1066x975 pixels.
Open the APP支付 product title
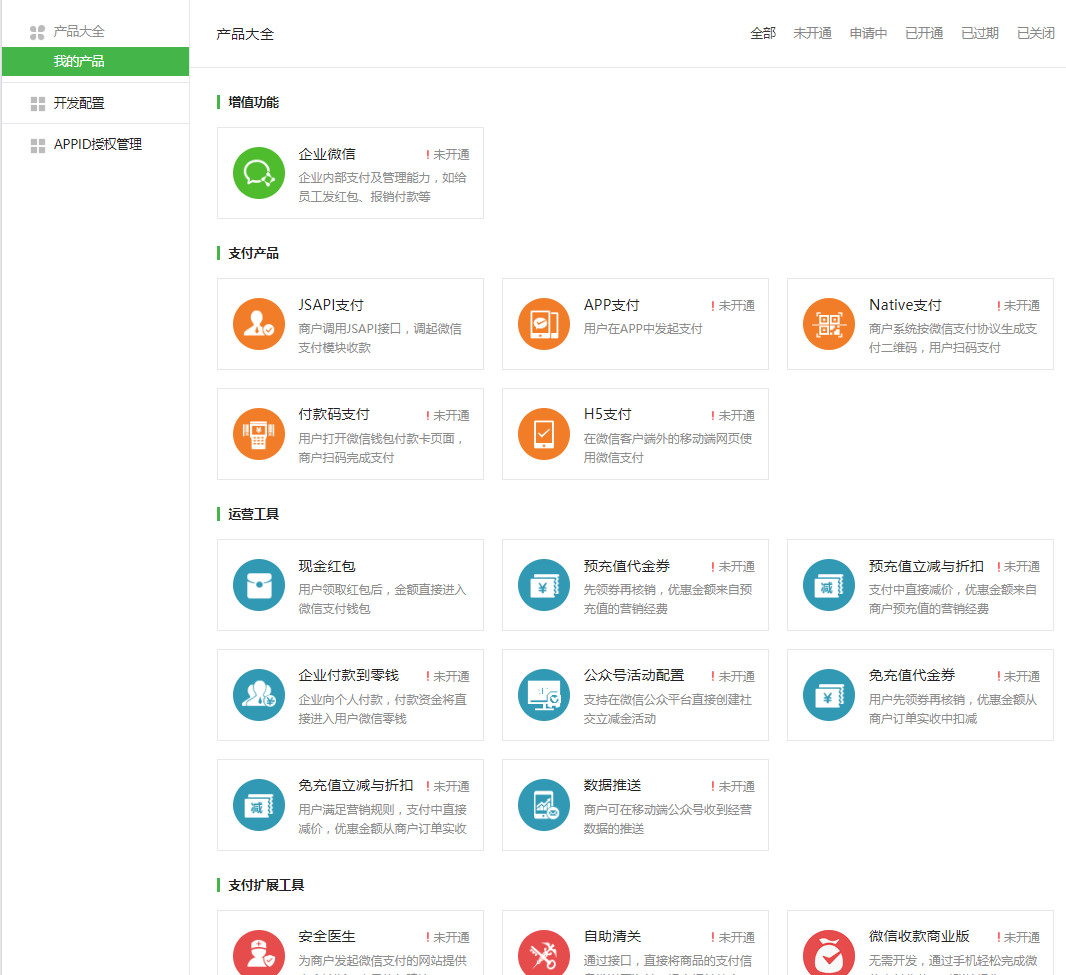[x=612, y=305]
